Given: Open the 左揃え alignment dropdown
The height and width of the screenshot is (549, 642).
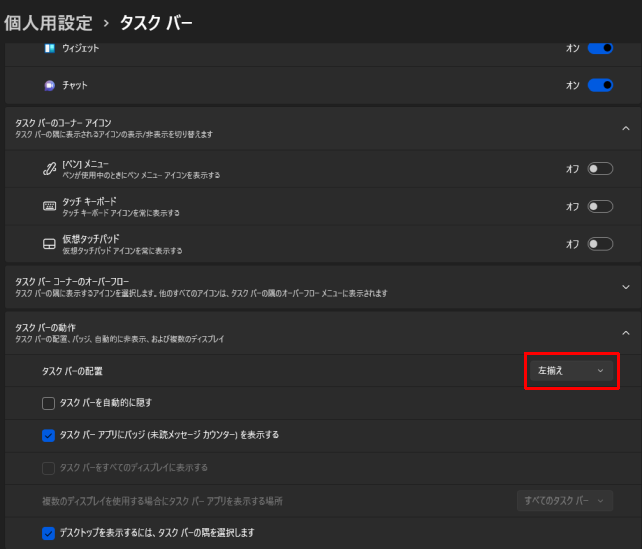Looking at the screenshot, I should pyautogui.click(x=572, y=371).
